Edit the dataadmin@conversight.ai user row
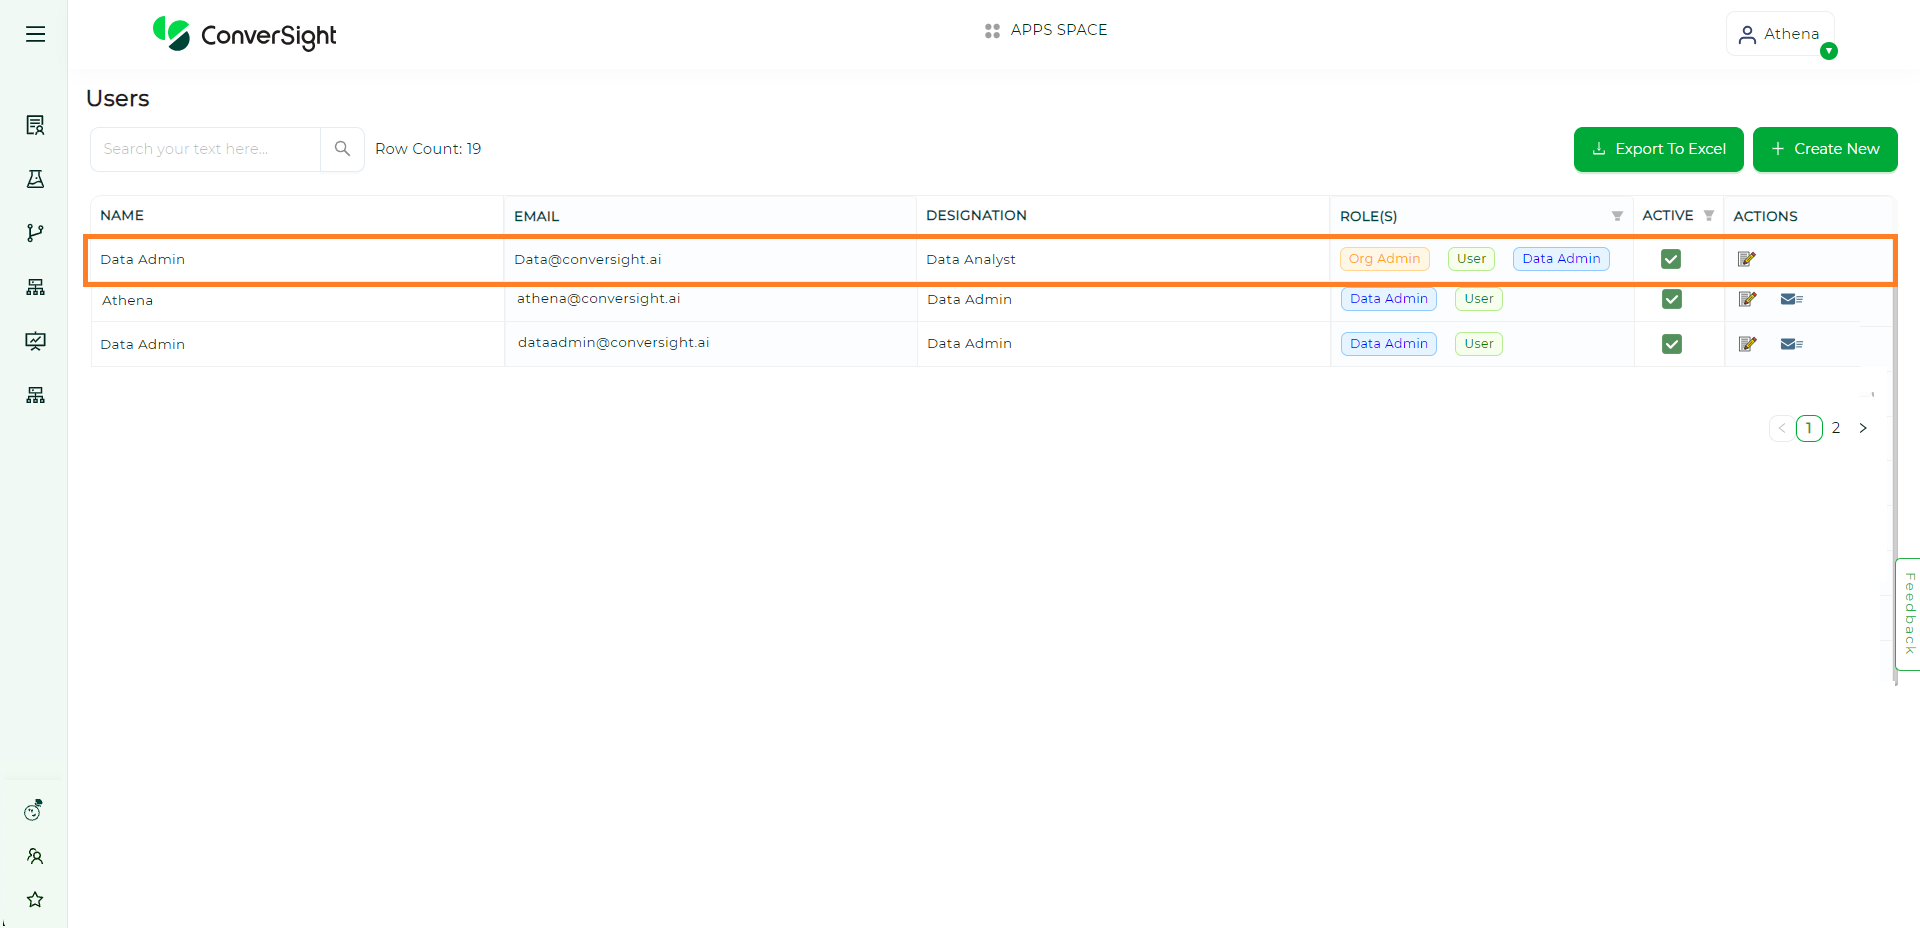 pos(1747,344)
